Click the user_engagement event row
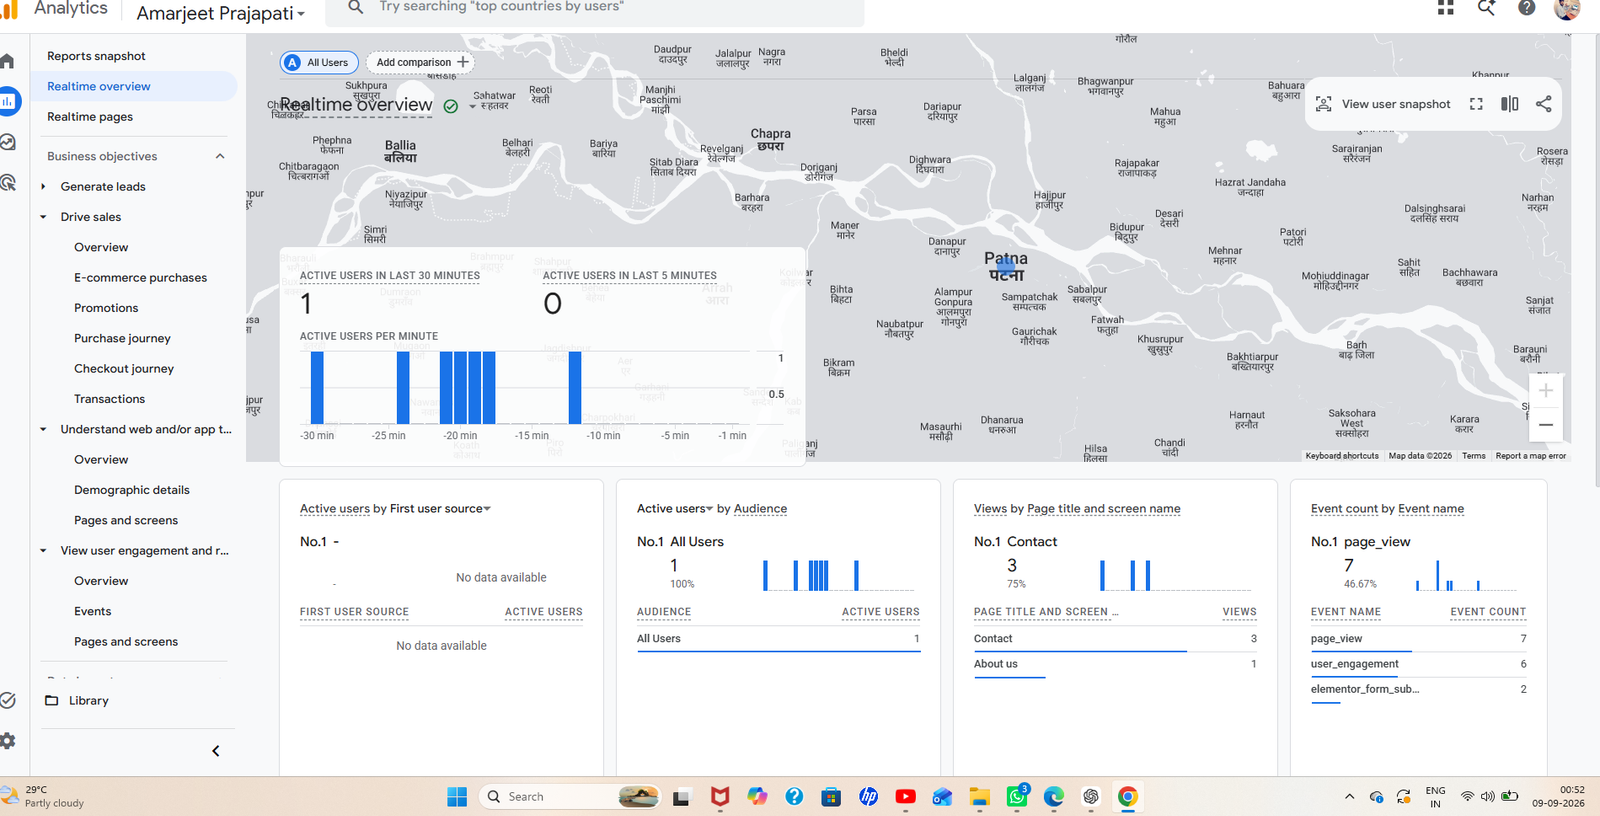The width and height of the screenshot is (1600, 816). pos(1419,664)
